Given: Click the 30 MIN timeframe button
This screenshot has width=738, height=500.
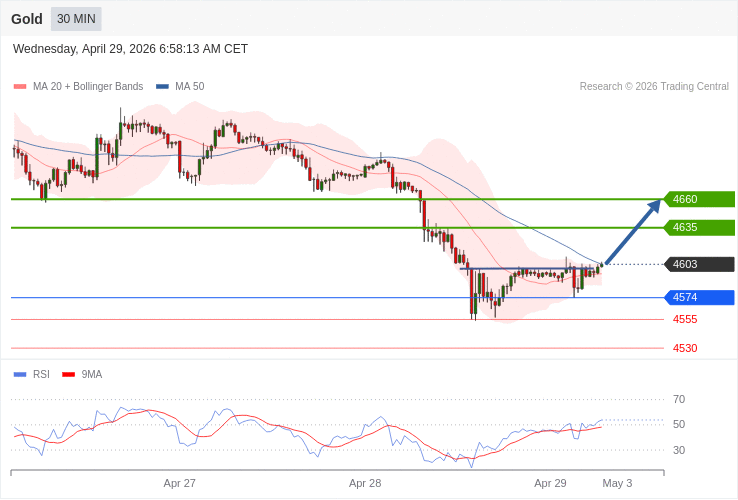Looking at the screenshot, I should click(x=76, y=19).
